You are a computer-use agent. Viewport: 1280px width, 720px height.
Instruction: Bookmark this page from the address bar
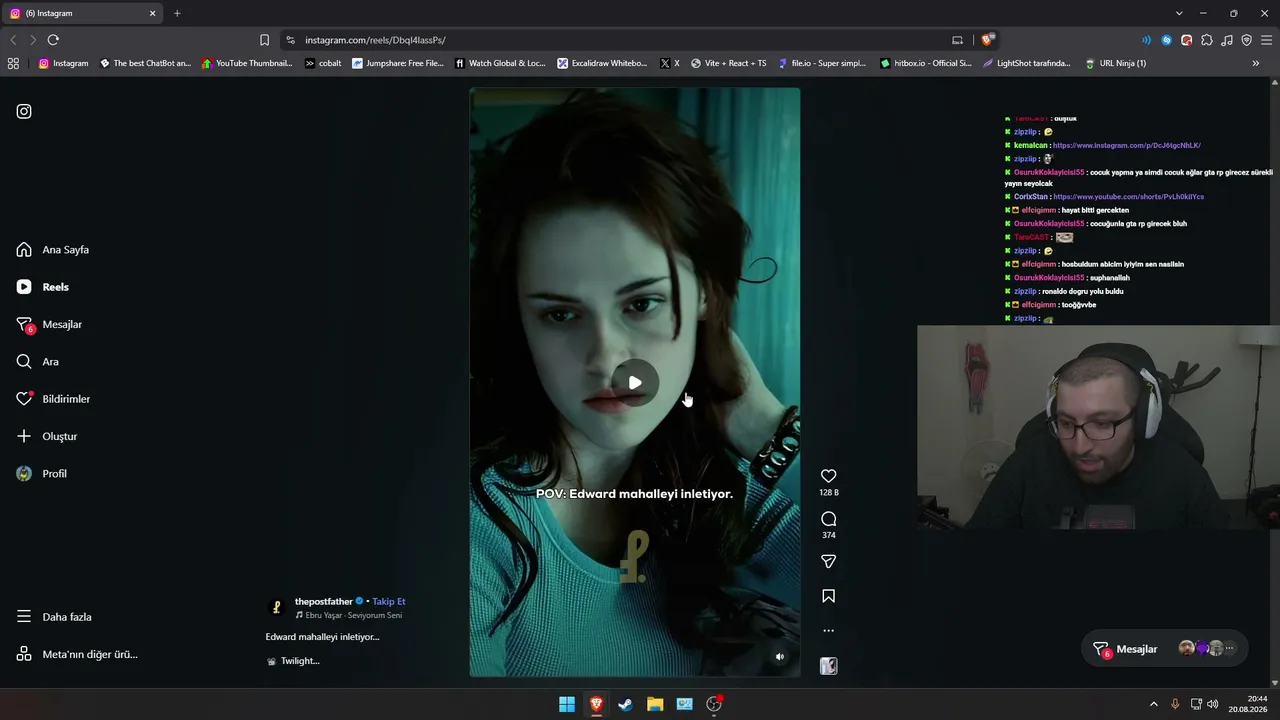(x=264, y=40)
